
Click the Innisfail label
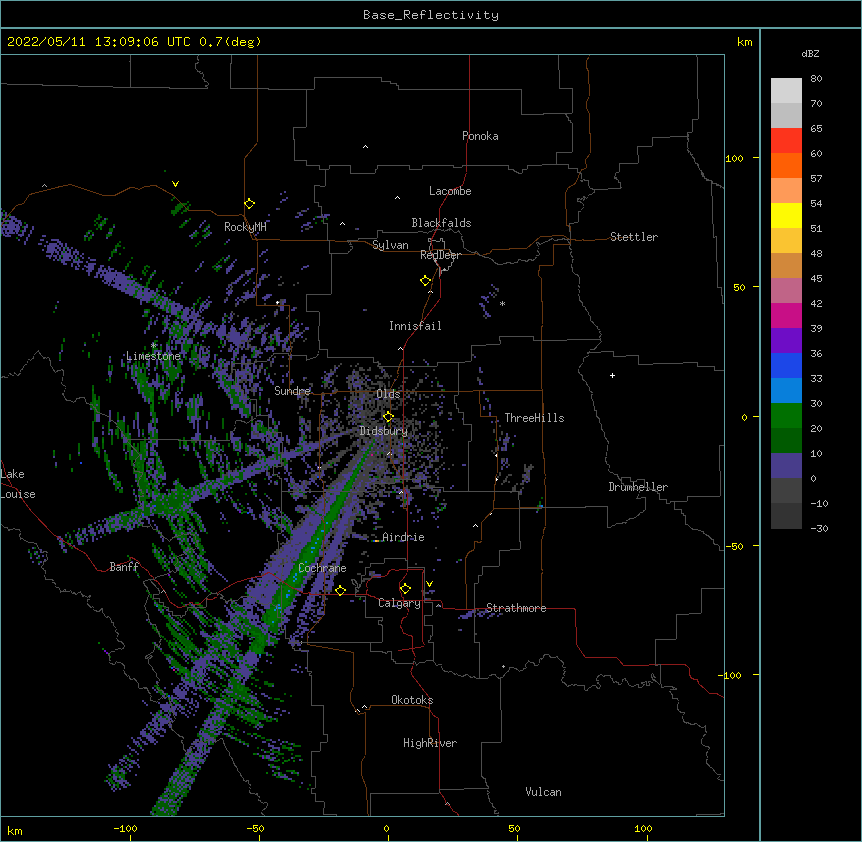[415, 326]
